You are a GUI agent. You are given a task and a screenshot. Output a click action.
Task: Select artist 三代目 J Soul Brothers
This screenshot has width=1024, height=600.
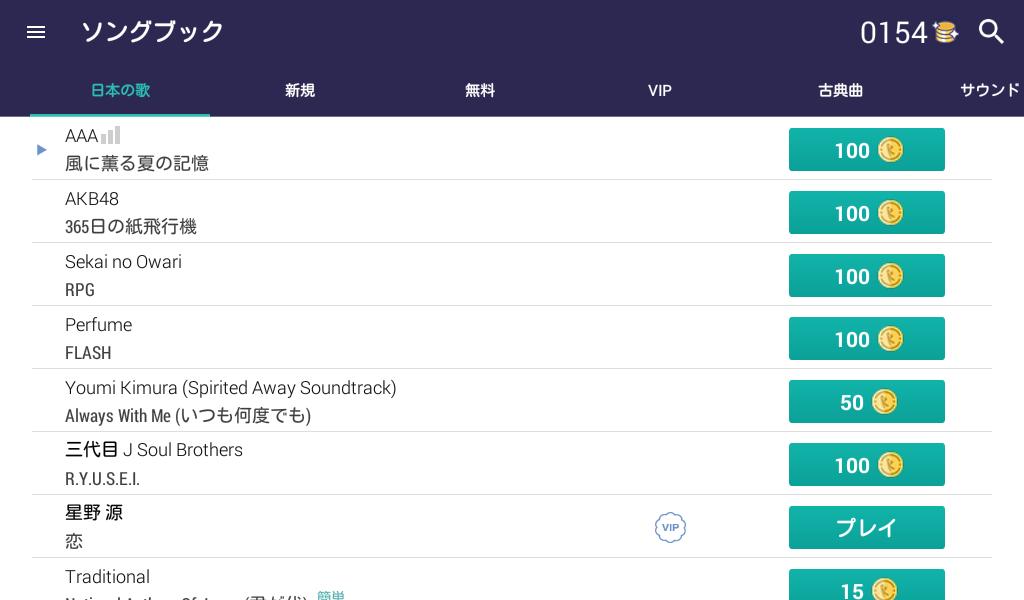tap(153, 450)
